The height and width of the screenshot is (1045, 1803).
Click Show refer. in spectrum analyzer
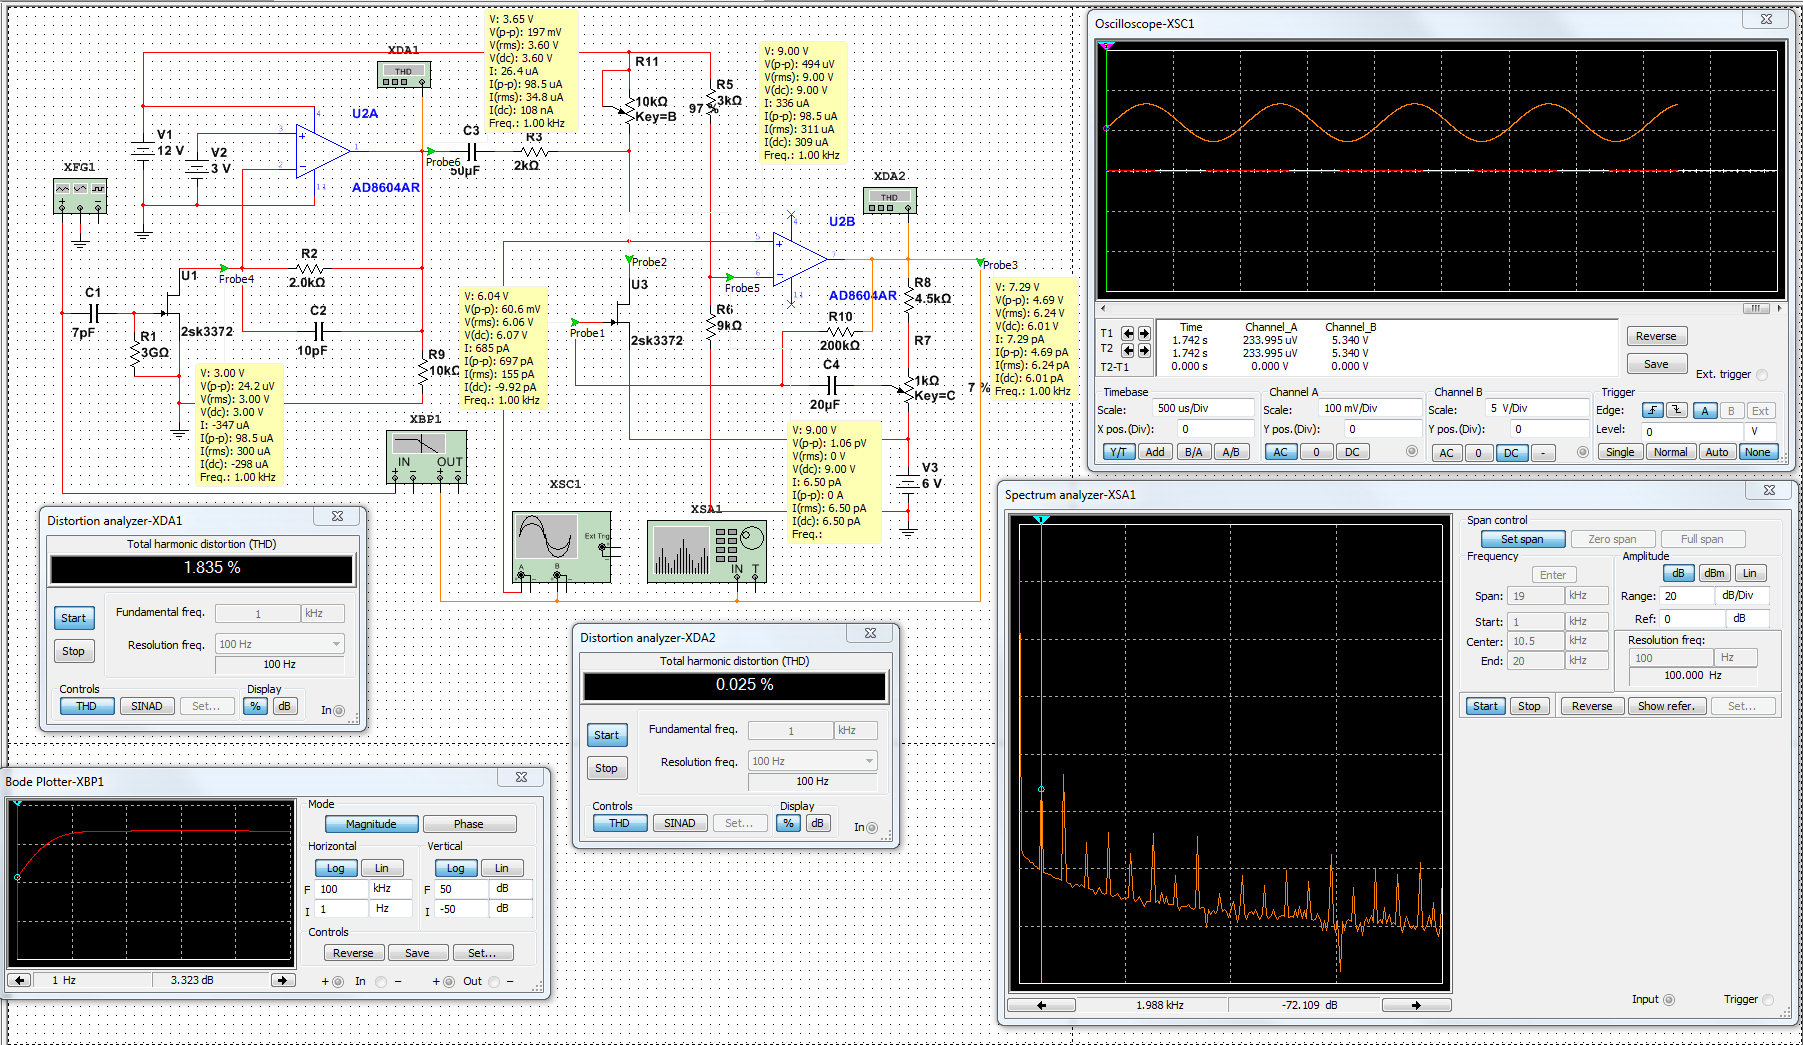(1666, 706)
